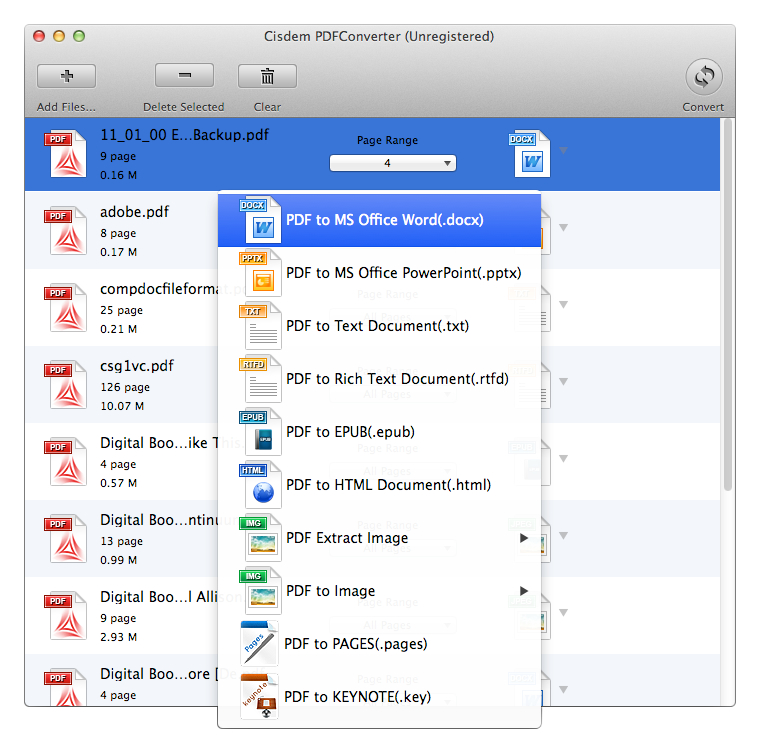Open format arrow for the 13 page file row
760x745 pixels.
tap(563, 536)
